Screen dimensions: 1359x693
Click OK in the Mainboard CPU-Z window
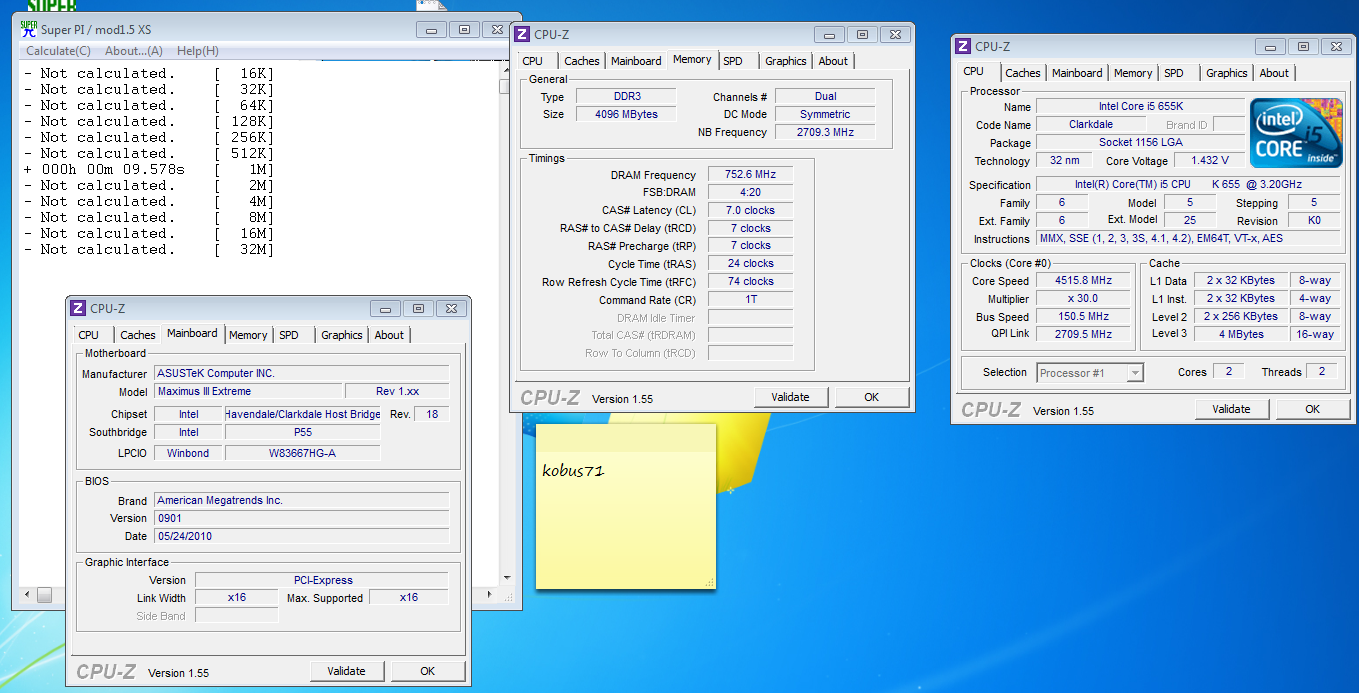(427, 671)
